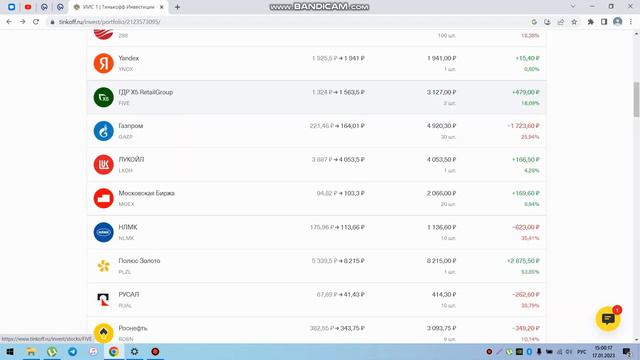Click the Bluetooth tray icon
Image resolution: width=640 pixels, height=360 pixels.
(x=529, y=351)
